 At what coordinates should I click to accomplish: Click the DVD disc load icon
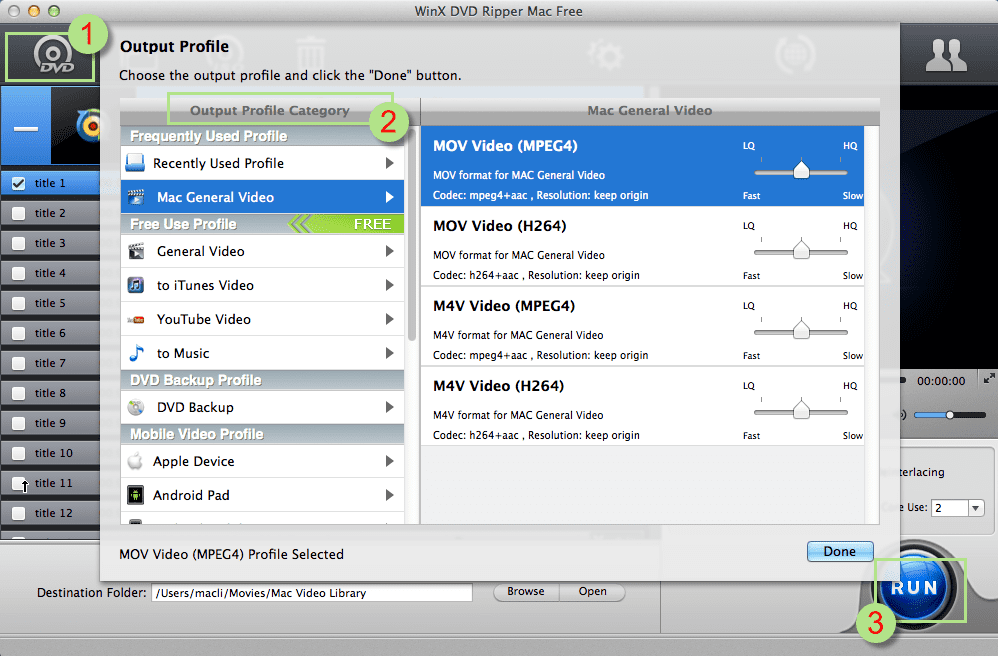pyautogui.click(x=53, y=57)
